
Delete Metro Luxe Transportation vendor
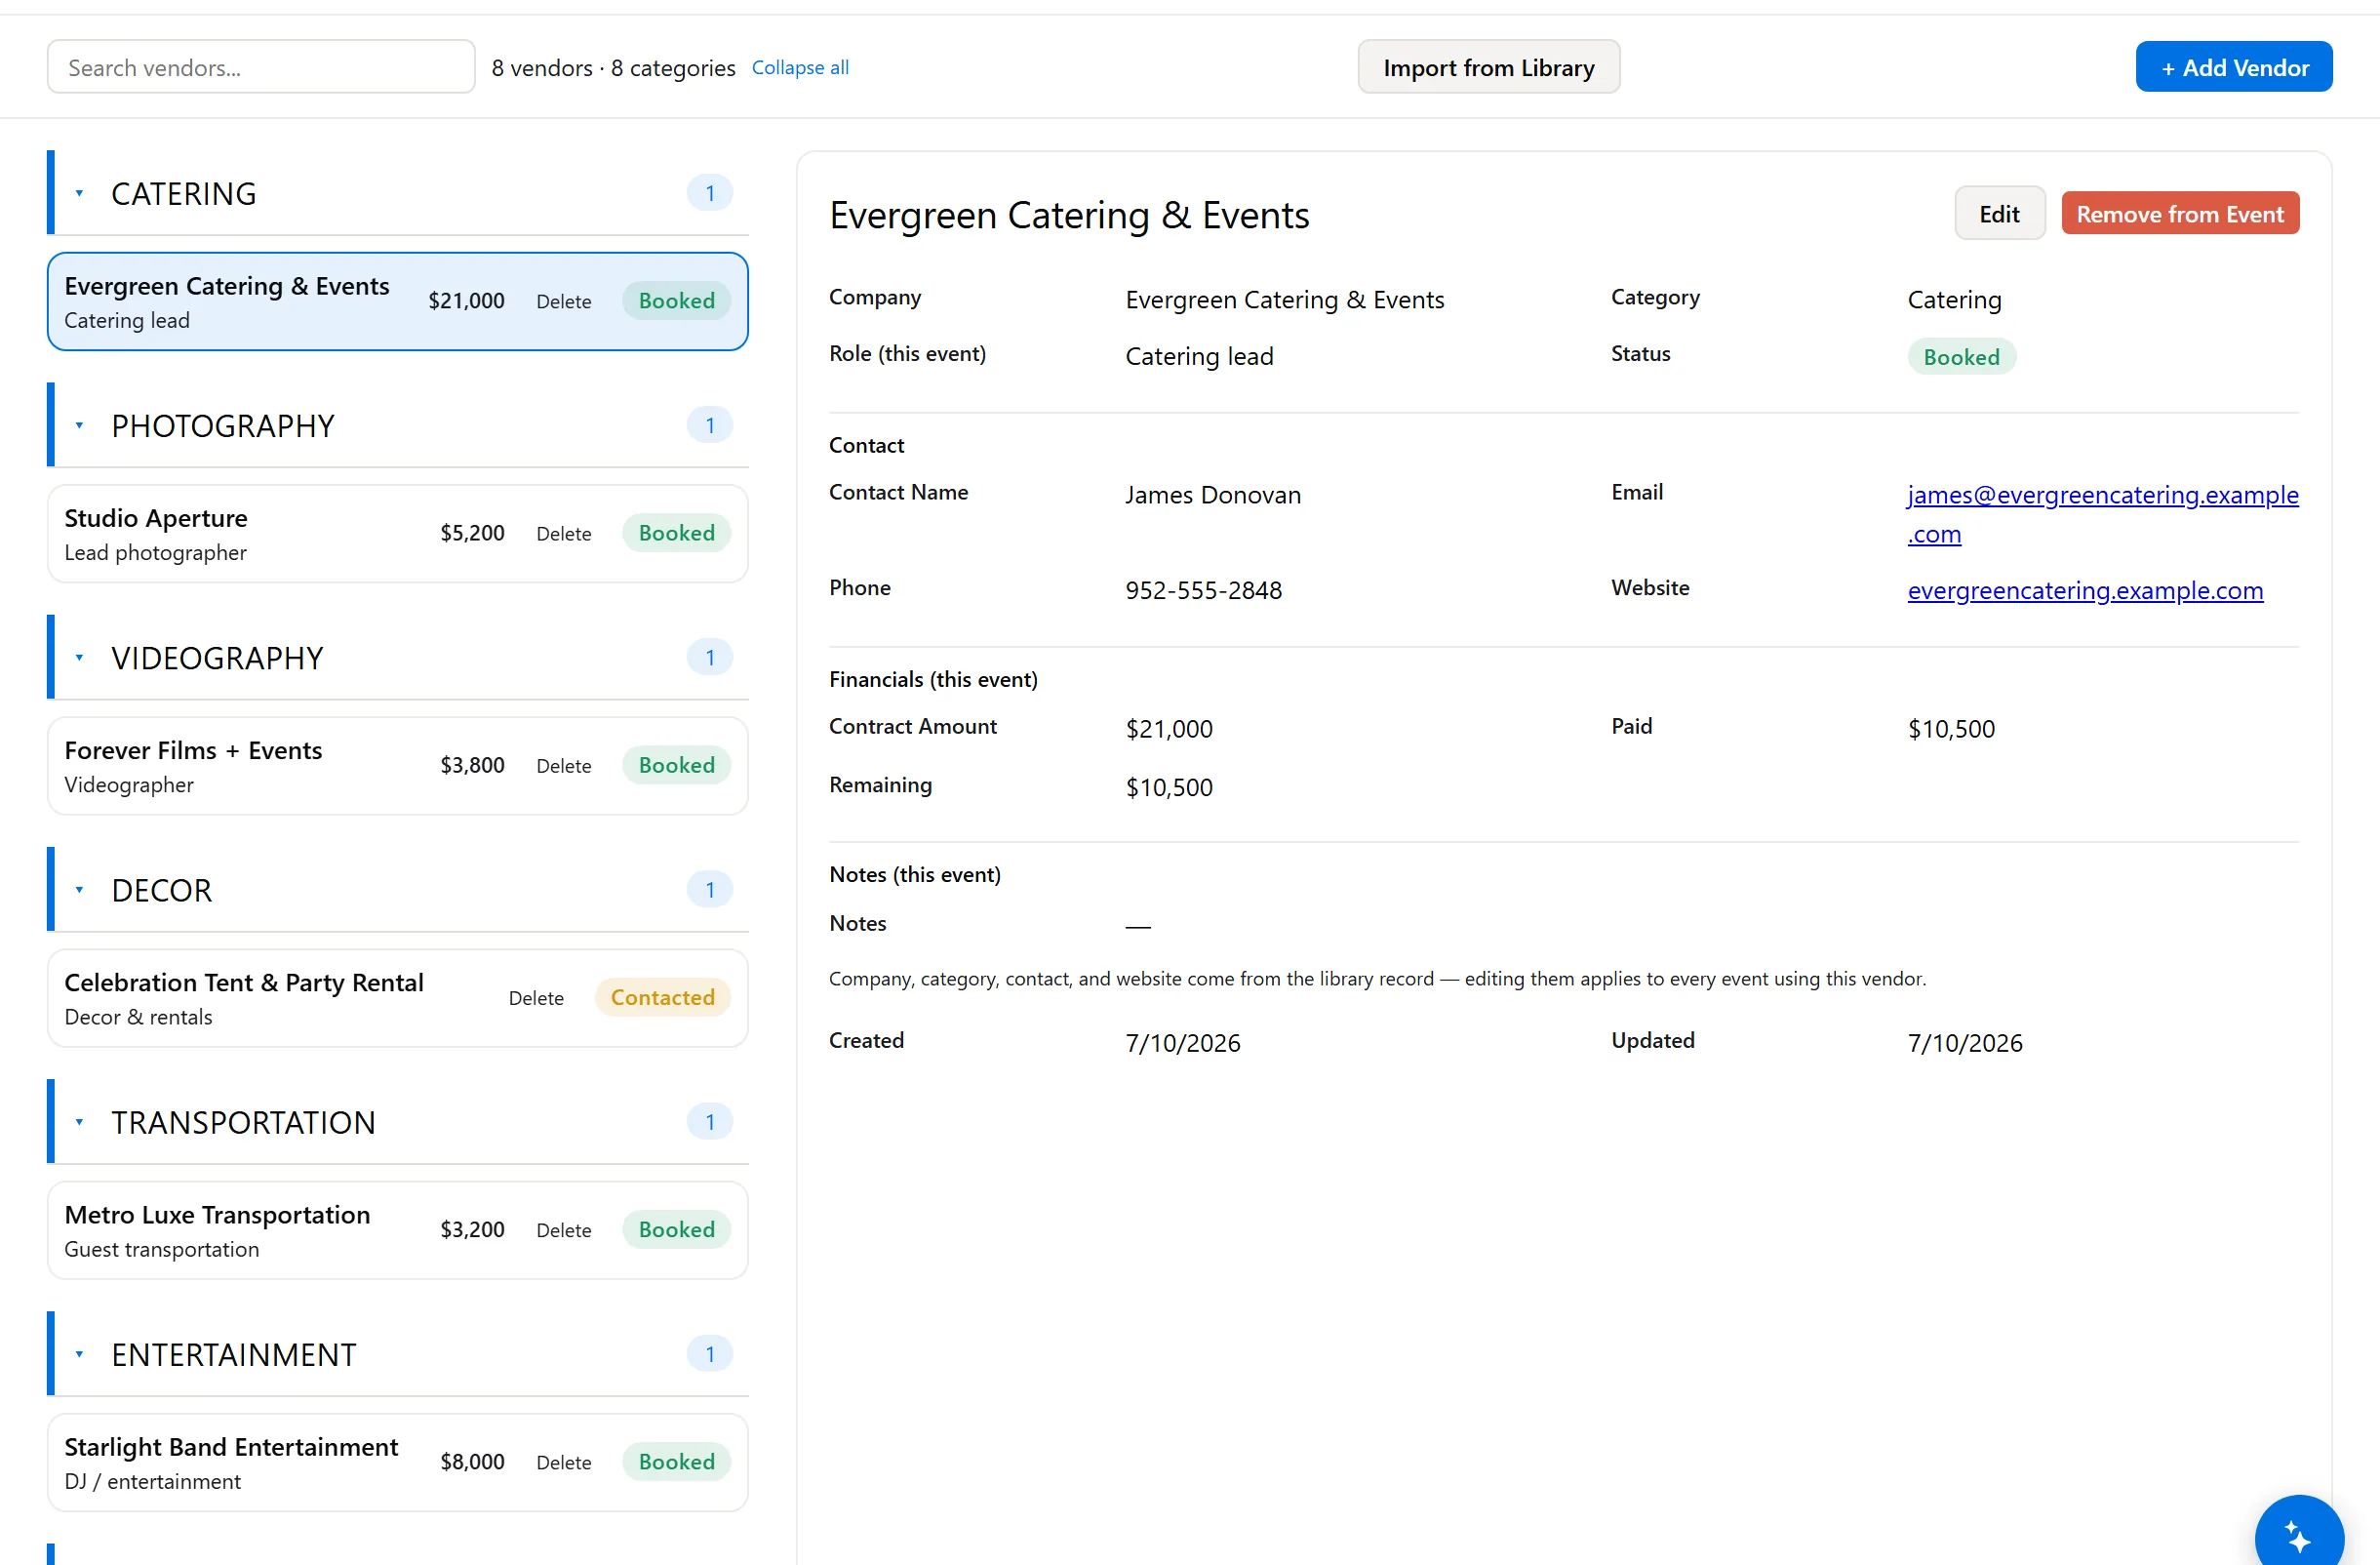click(x=563, y=1229)
